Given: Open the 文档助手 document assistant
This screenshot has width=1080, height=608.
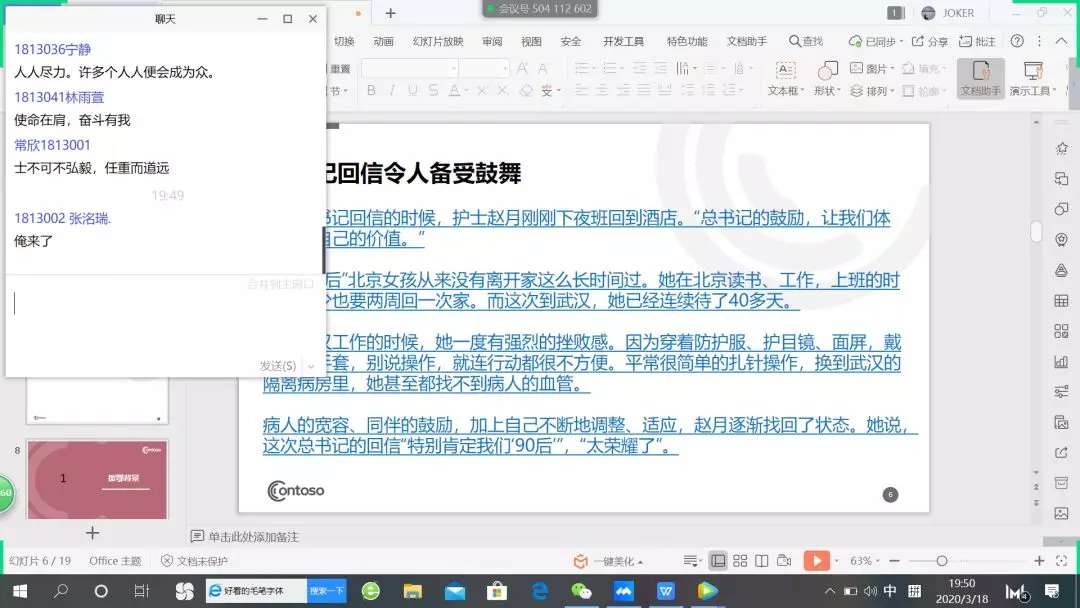Looking at the screenshot, I should 980,77.
